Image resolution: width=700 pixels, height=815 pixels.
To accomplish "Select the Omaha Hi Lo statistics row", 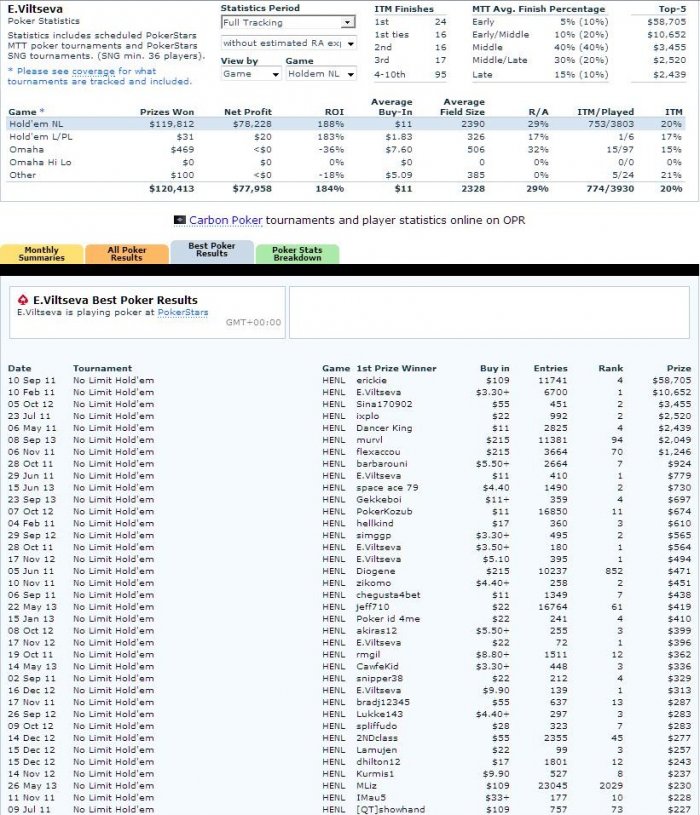I will [x=346, y=162].
